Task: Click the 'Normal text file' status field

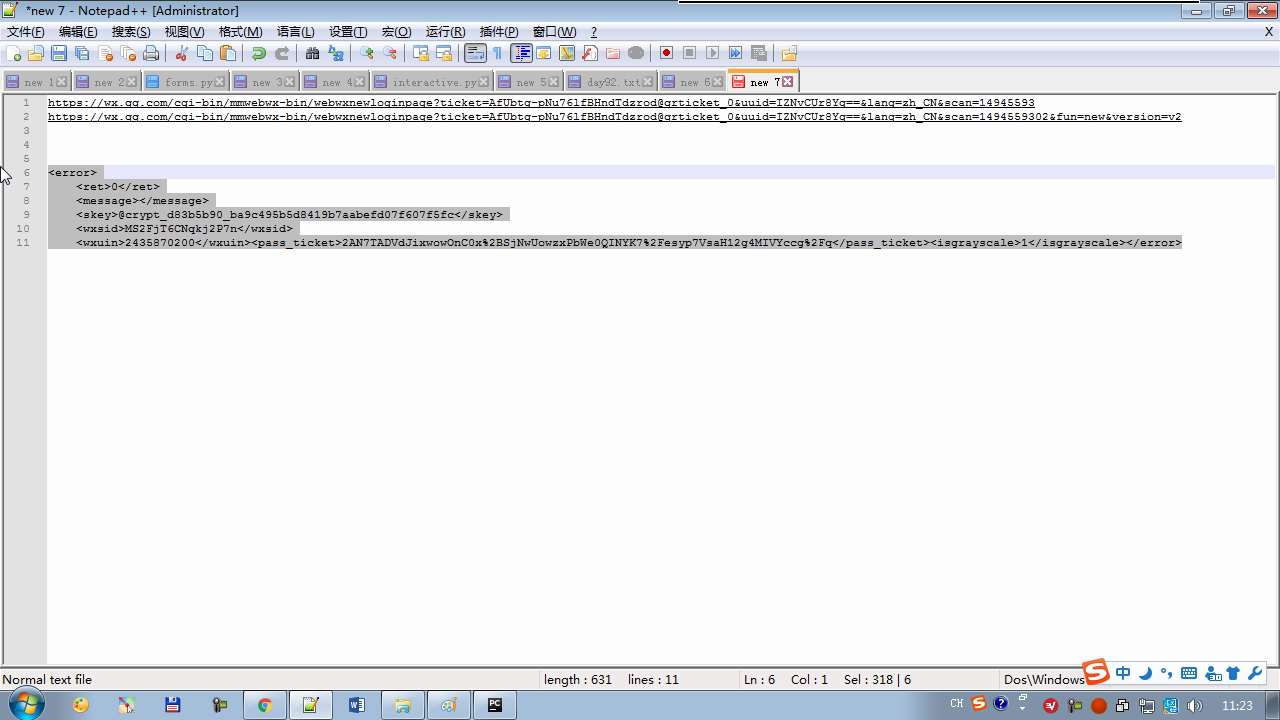Action: tap(47, 679)
